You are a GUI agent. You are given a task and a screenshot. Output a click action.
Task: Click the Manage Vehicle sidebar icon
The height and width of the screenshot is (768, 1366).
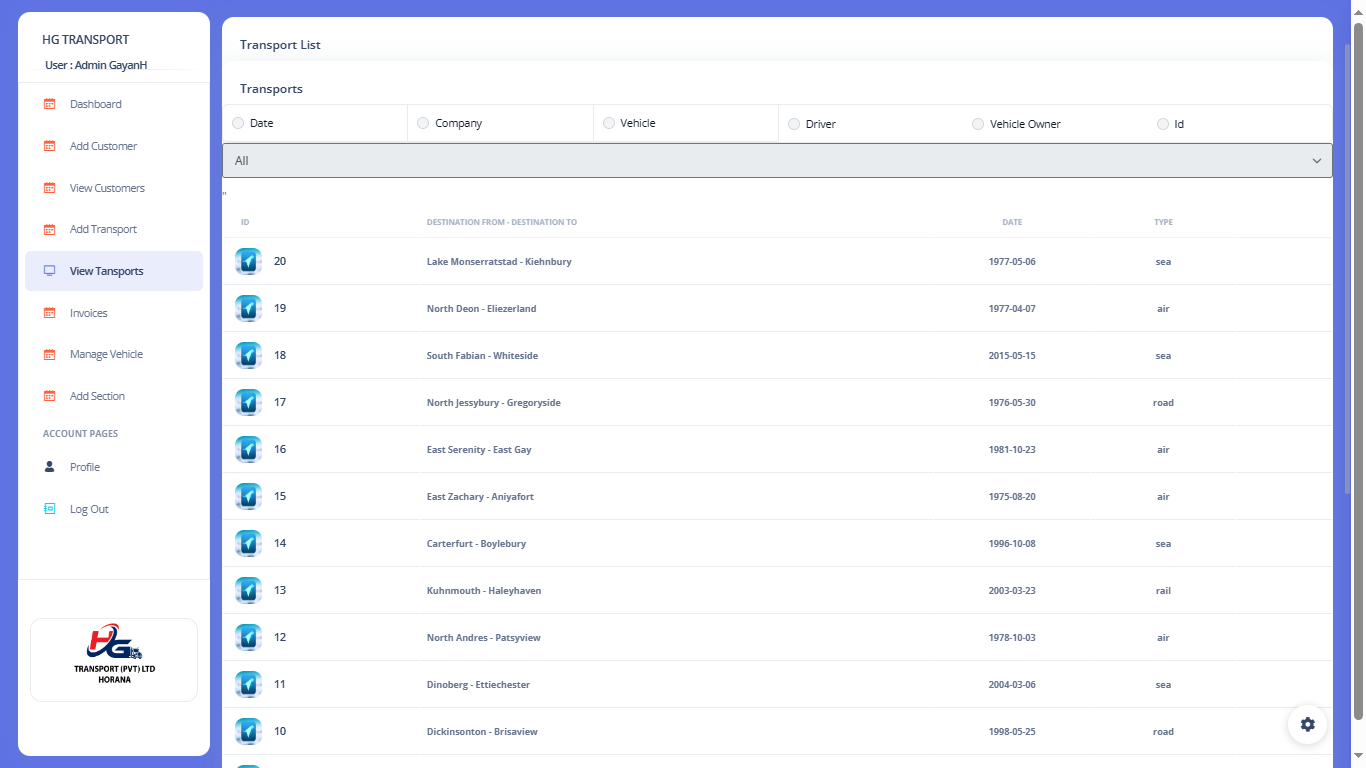(x=49, y=354)
